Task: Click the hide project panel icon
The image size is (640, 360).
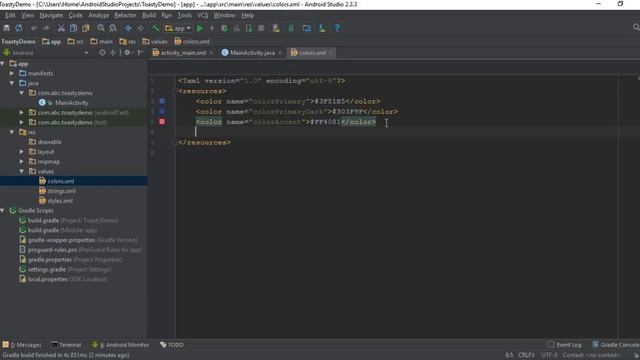Action: tap(140, 53)
